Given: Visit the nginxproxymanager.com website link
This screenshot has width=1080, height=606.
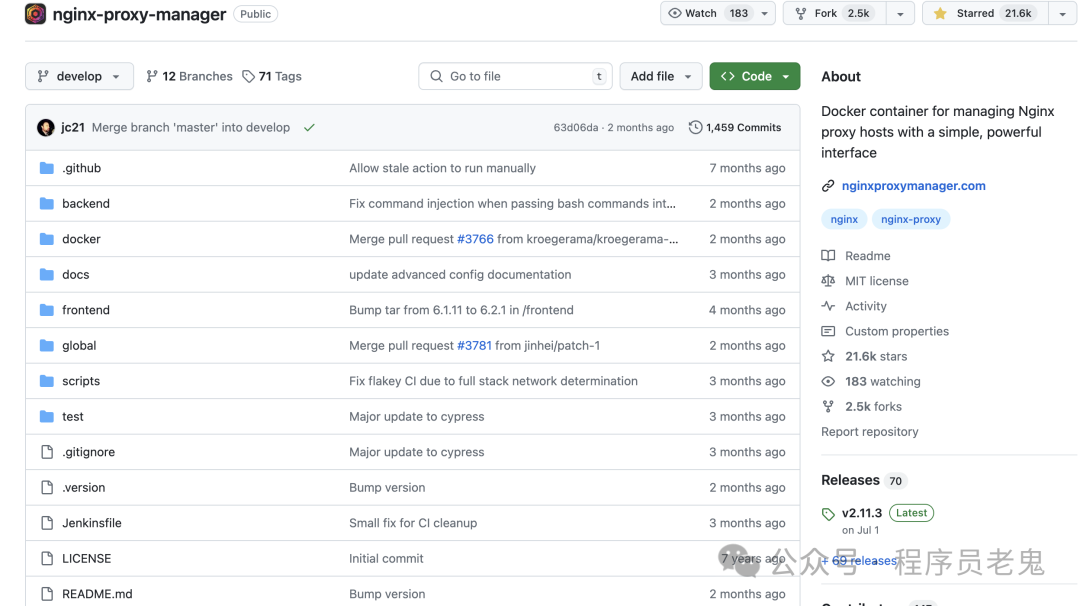Looking at the screenshot, I should click(913, 186).
